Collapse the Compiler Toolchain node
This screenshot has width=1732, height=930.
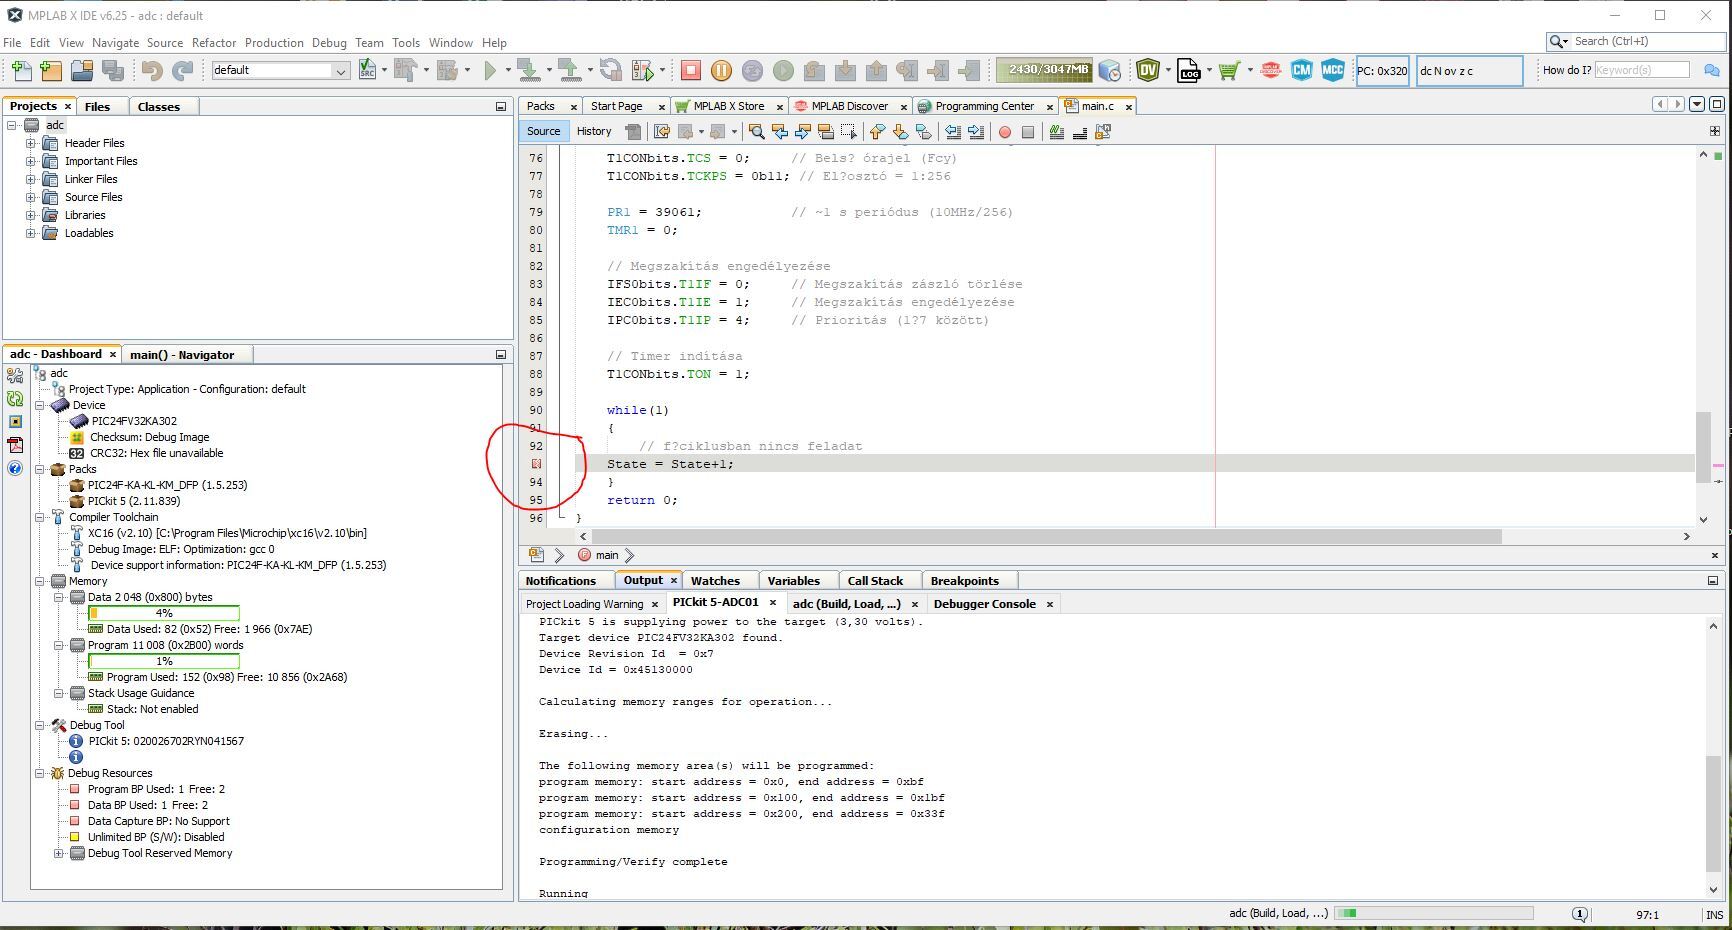tap(40, 517)
